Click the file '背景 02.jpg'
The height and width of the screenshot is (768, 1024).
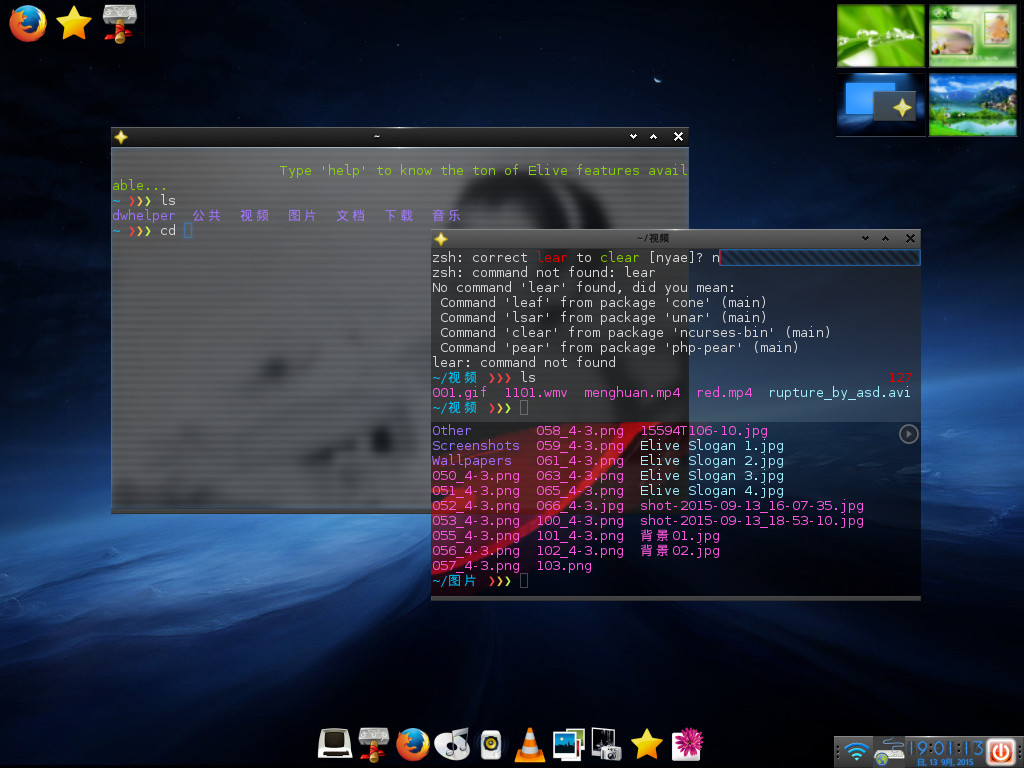pos(680,551)
